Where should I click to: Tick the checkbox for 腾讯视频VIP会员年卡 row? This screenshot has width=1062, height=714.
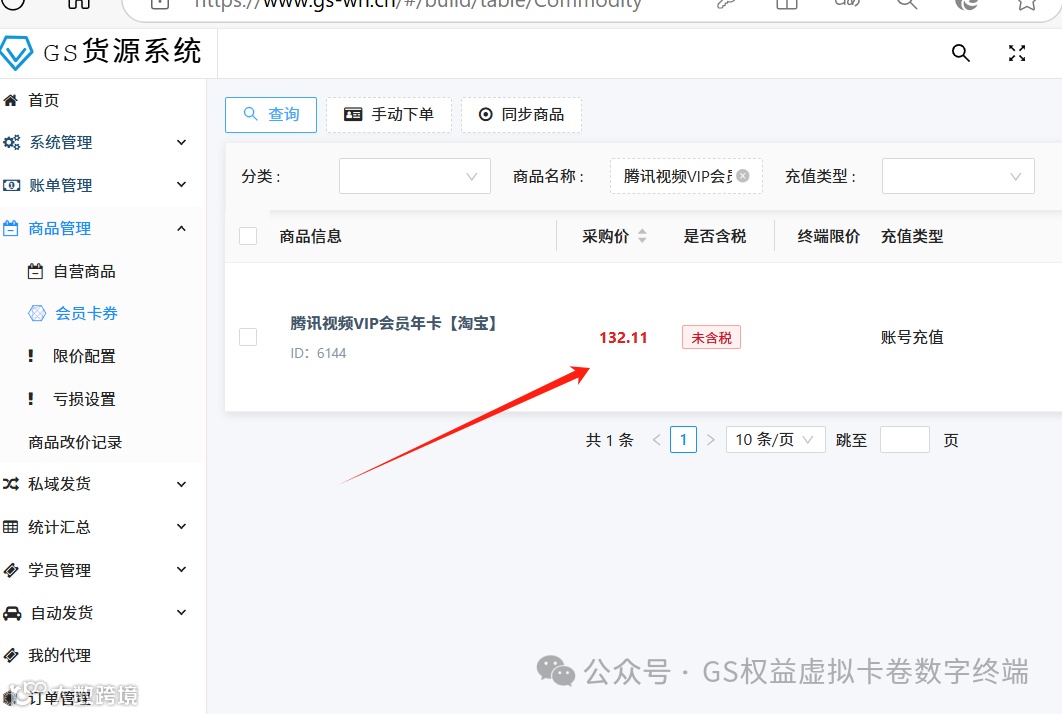[248, 337]
